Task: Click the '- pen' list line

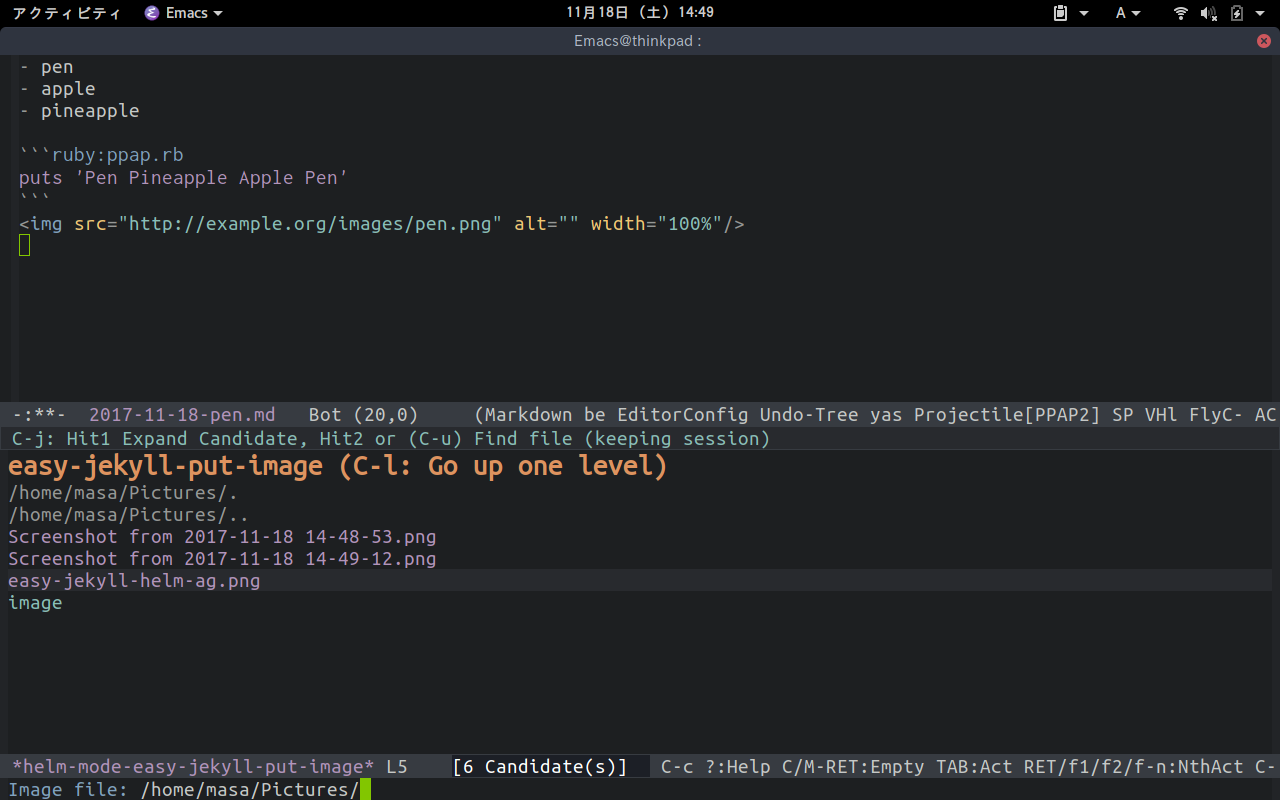Action: pyautogui.click(x=46, y=67)
